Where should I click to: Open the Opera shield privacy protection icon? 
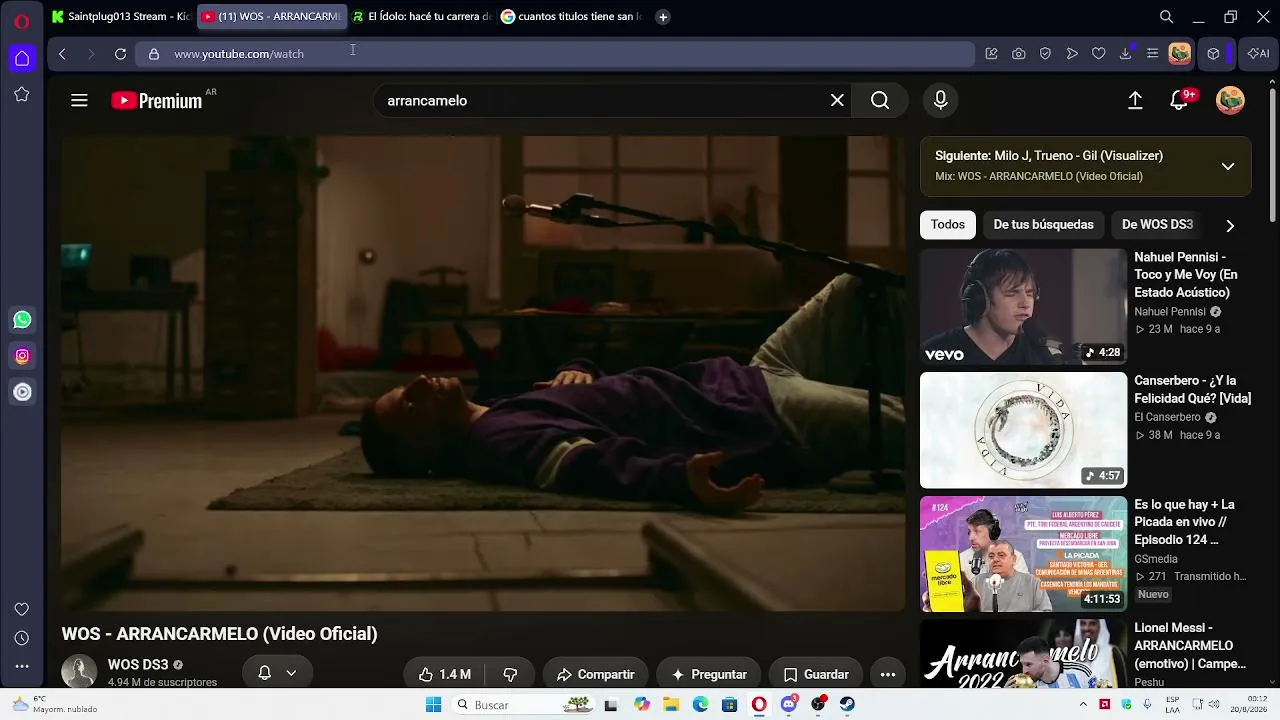coord(1045,54)
